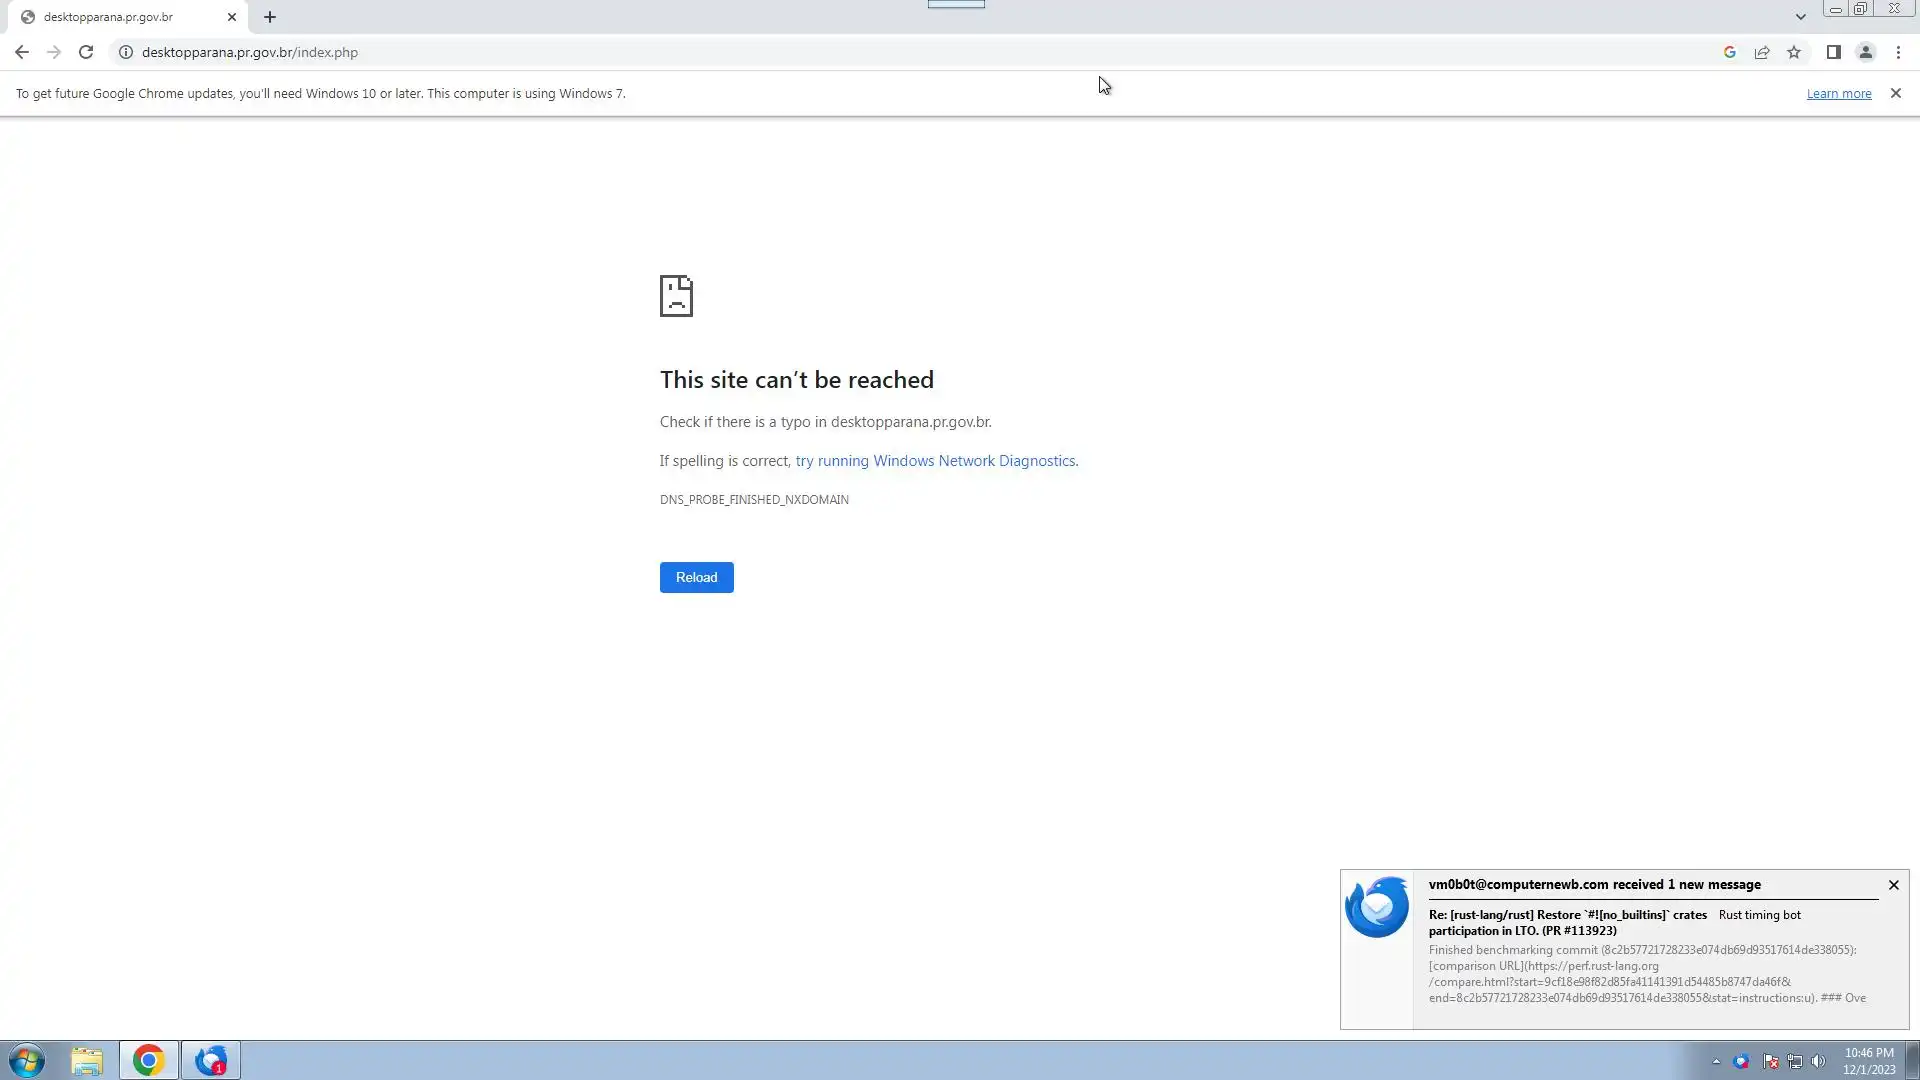Open Chrome three-dot menu

click(x=1898, y=52)
